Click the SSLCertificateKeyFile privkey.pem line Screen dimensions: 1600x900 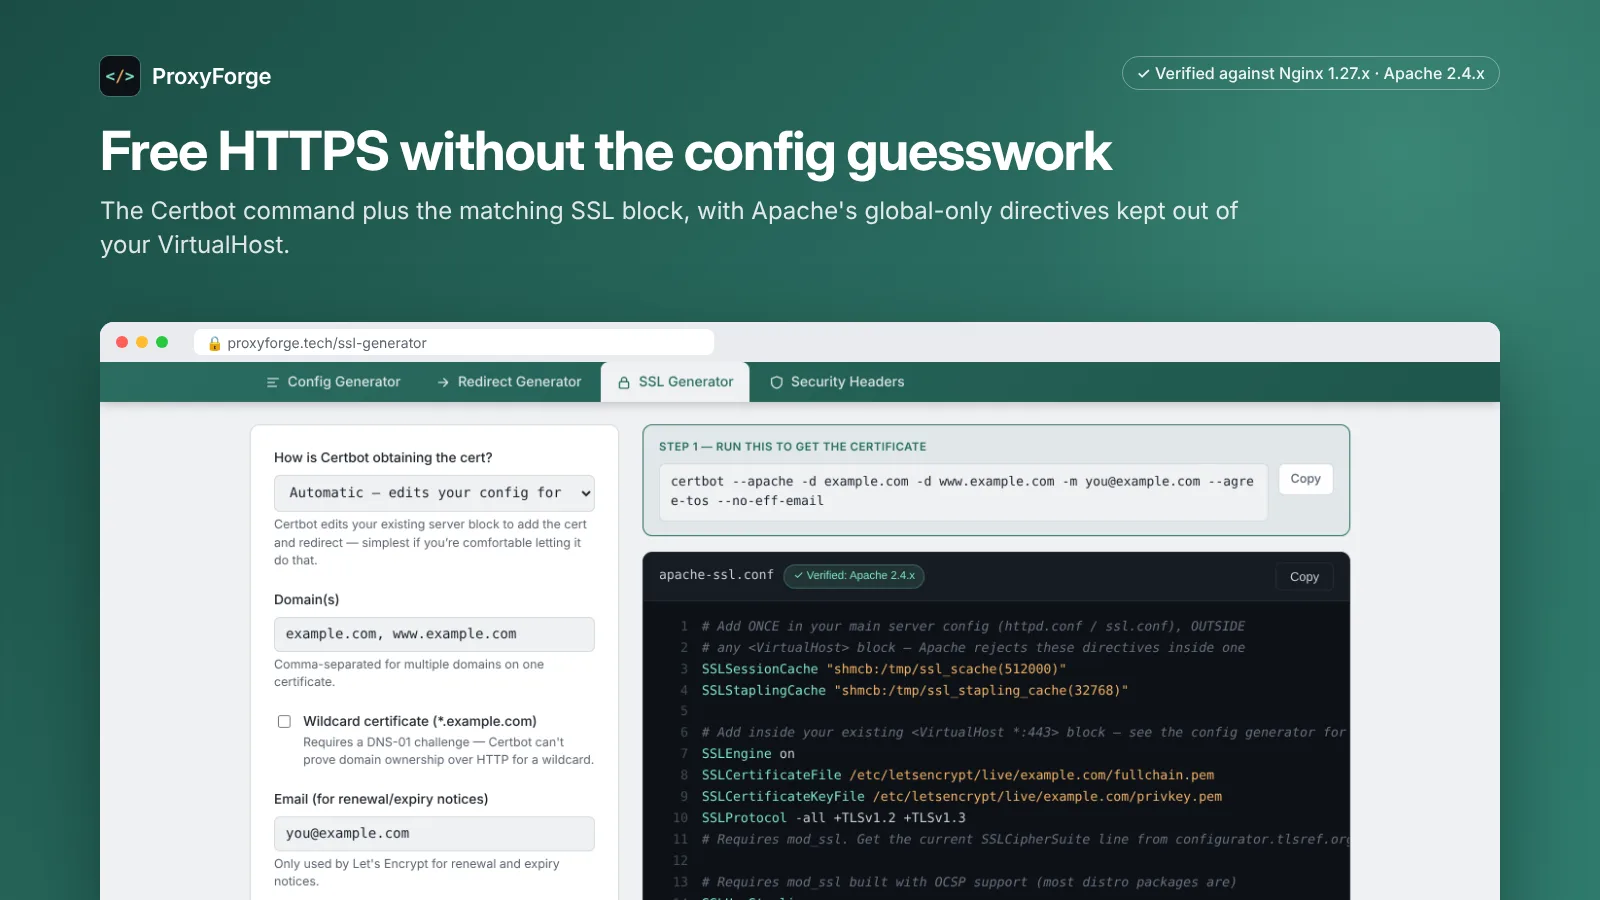pyautogui.click(x=962, y=797)
